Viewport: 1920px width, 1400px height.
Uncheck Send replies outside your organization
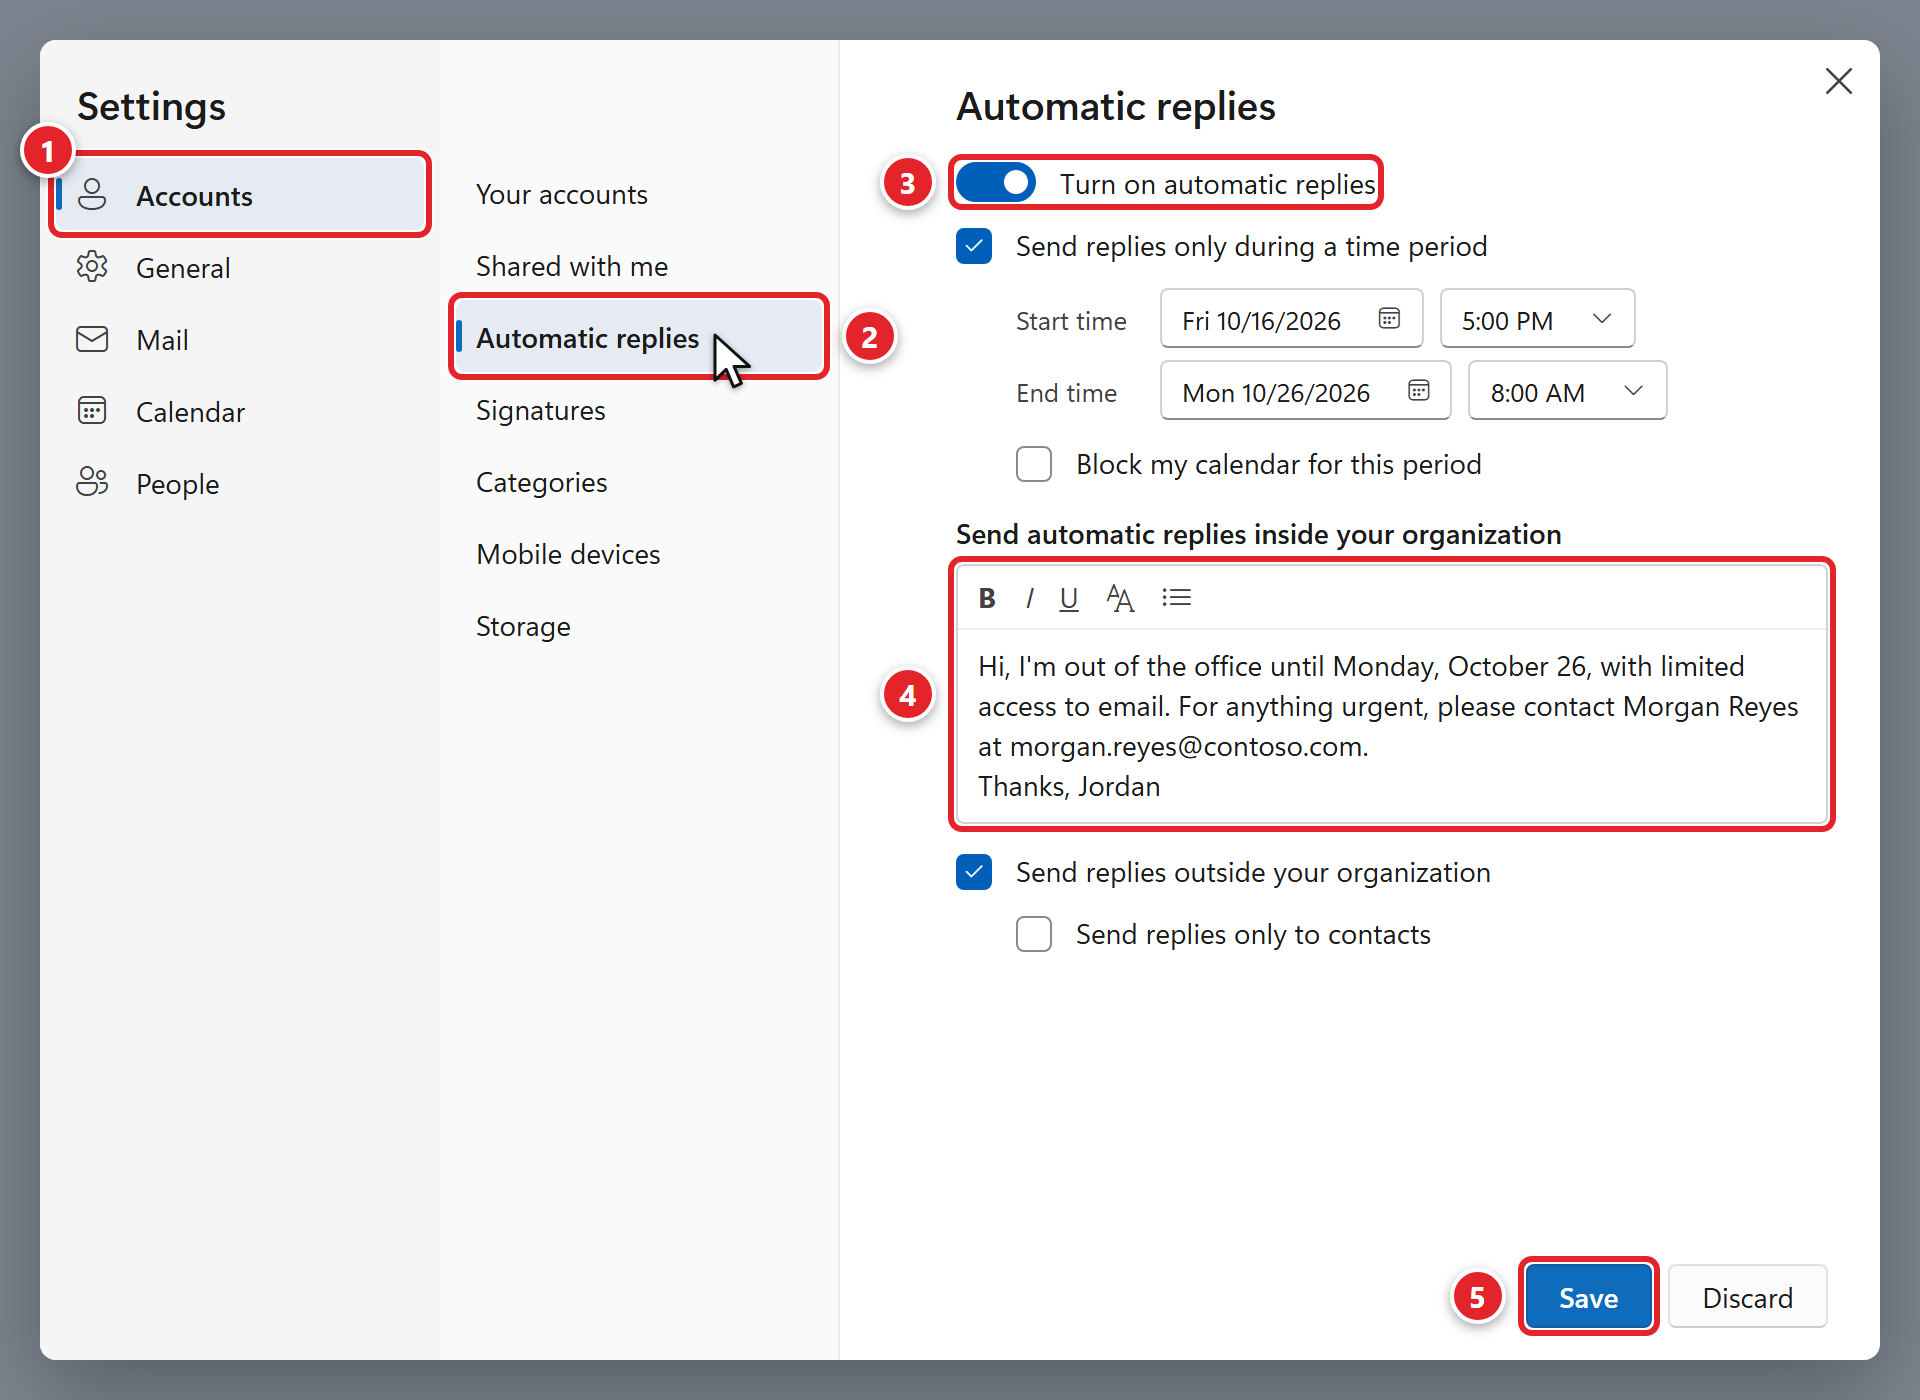tap(974, 872)
